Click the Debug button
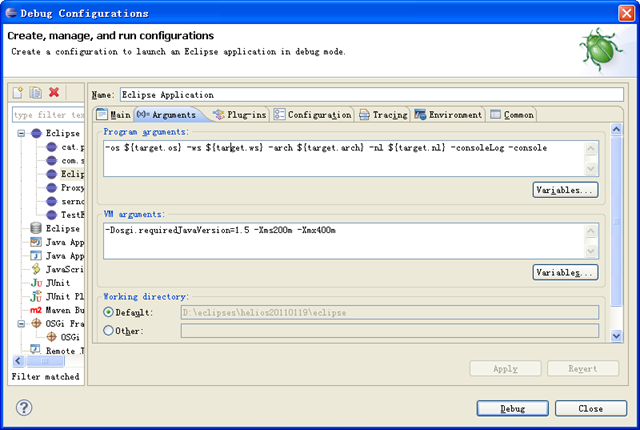The height and width of the screenshot is (430, 640). (x=513, y=408)
